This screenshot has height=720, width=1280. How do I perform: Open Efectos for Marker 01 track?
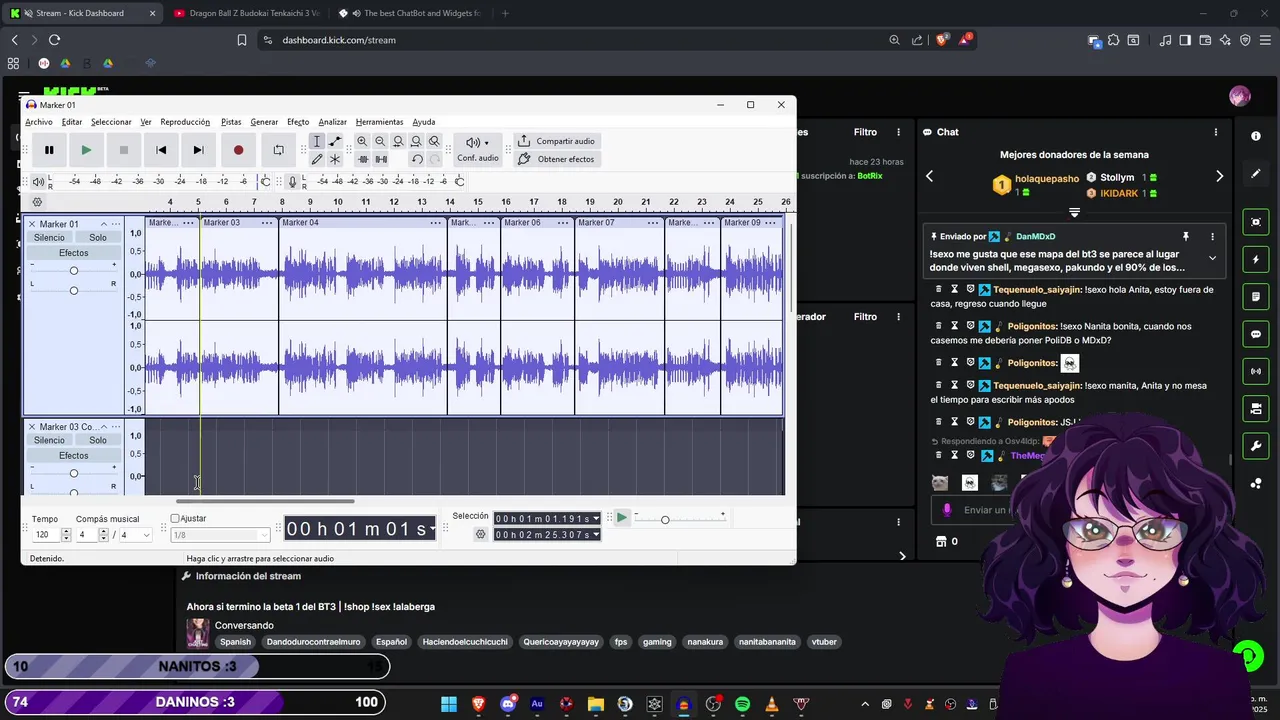(x=74, y=253)
